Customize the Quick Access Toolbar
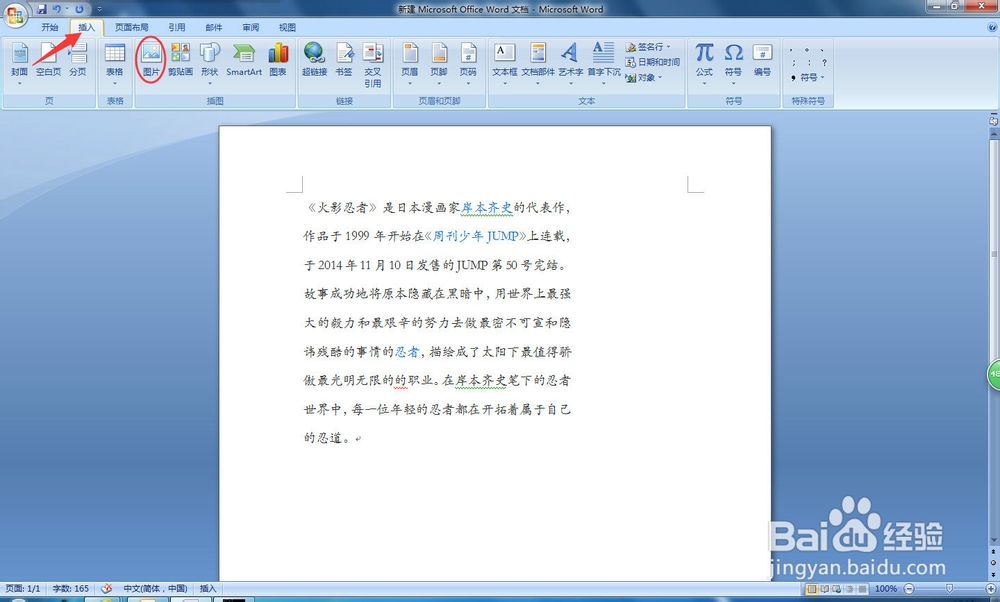This screenshot has height=602, width=1000. [99, 9]
